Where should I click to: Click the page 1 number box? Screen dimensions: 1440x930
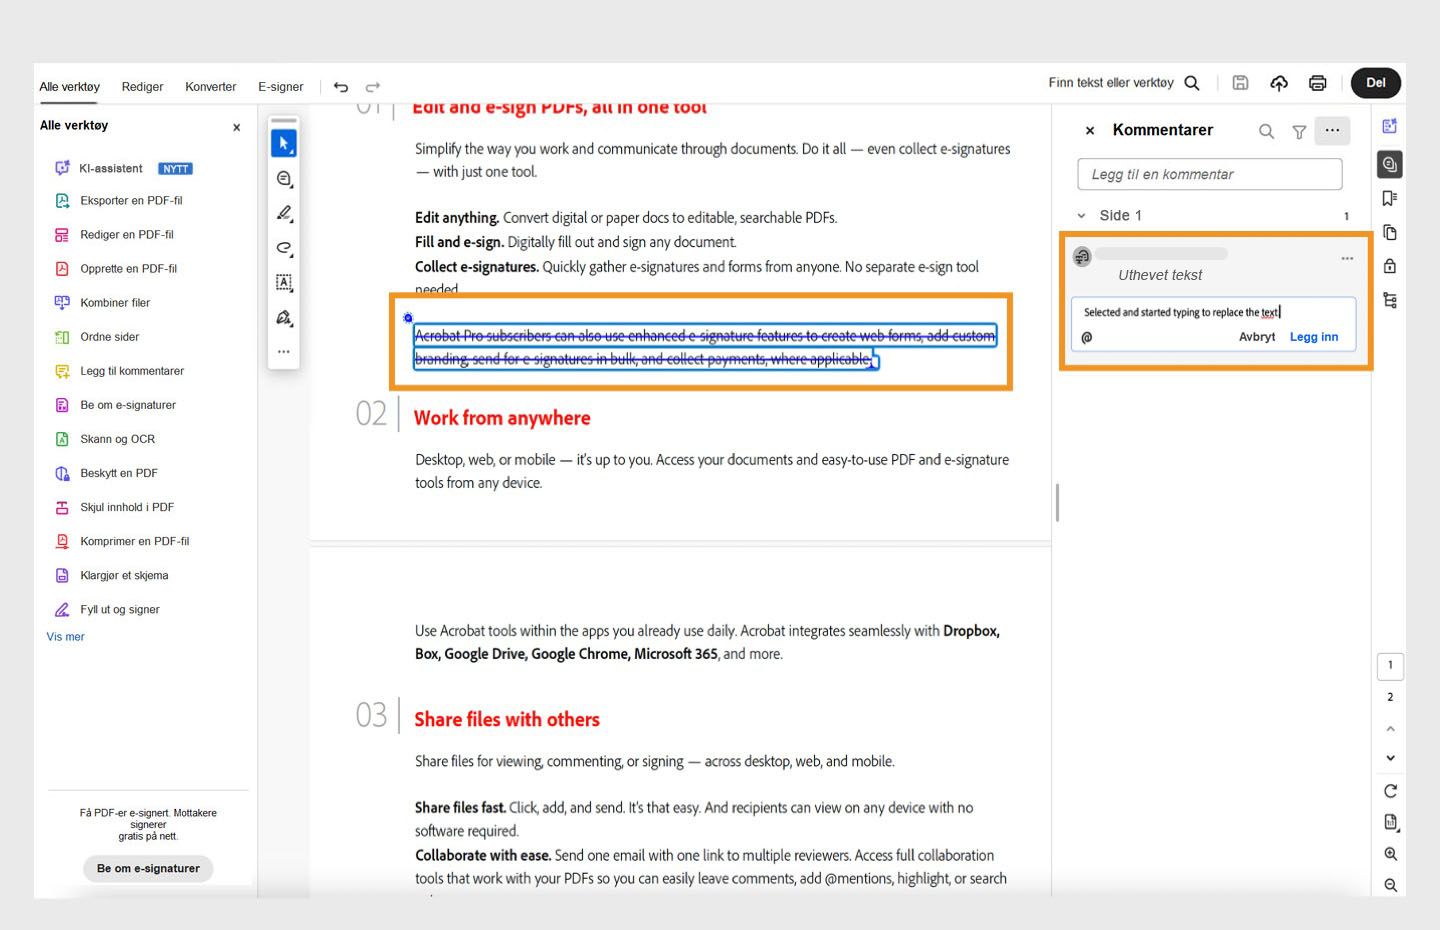(1390, 666)
